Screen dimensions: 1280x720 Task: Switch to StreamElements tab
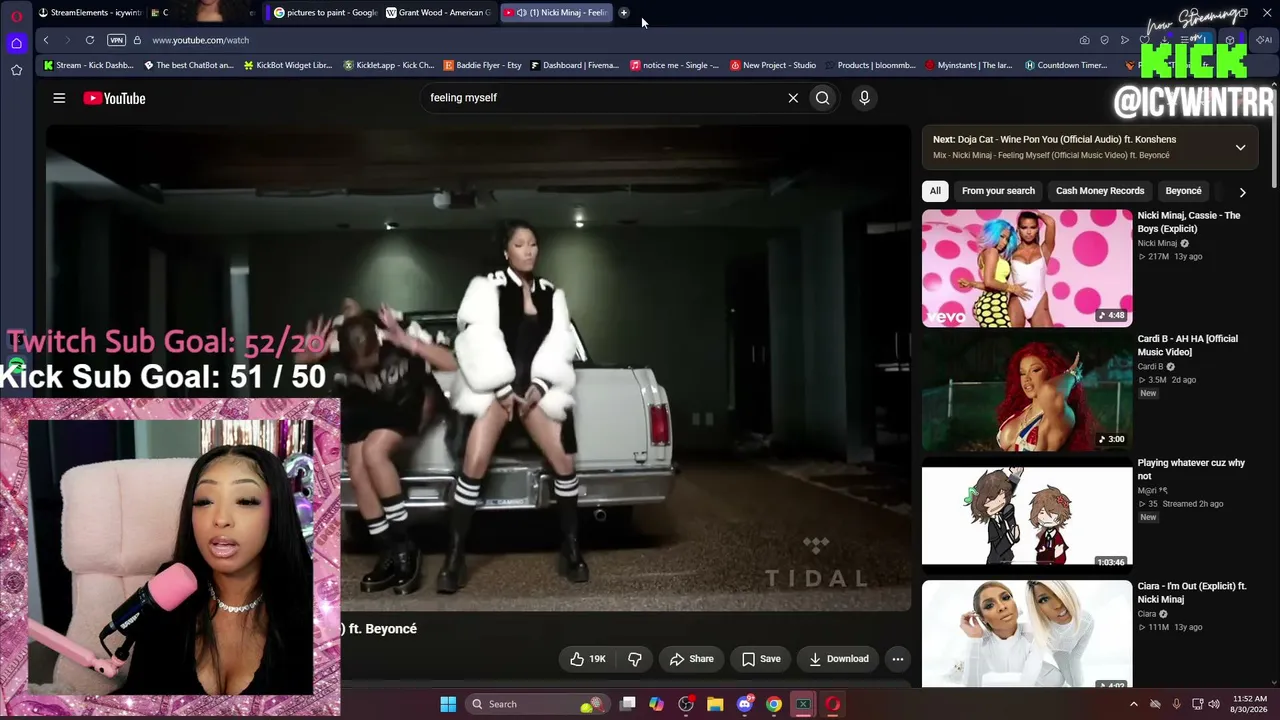pyautogui.click(x=90, y=13)
